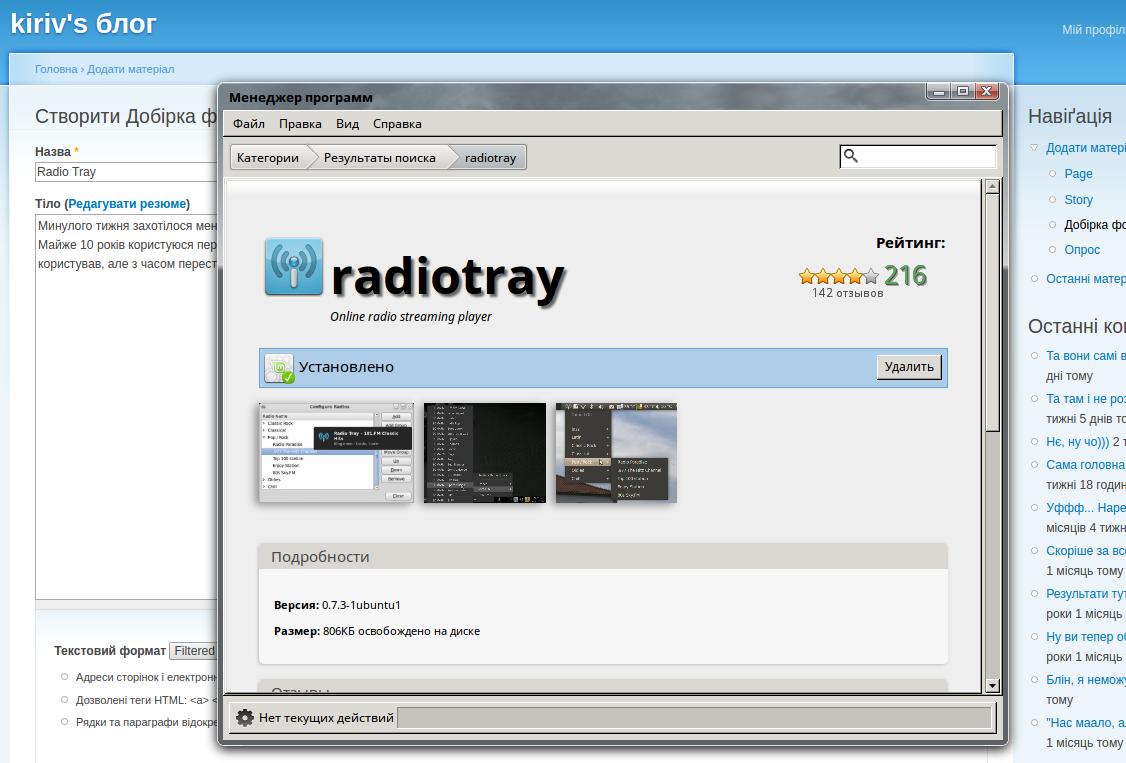Open the comment link starting Сама головна
Screen dimensions: 1126x763
tap(1086, 464)
